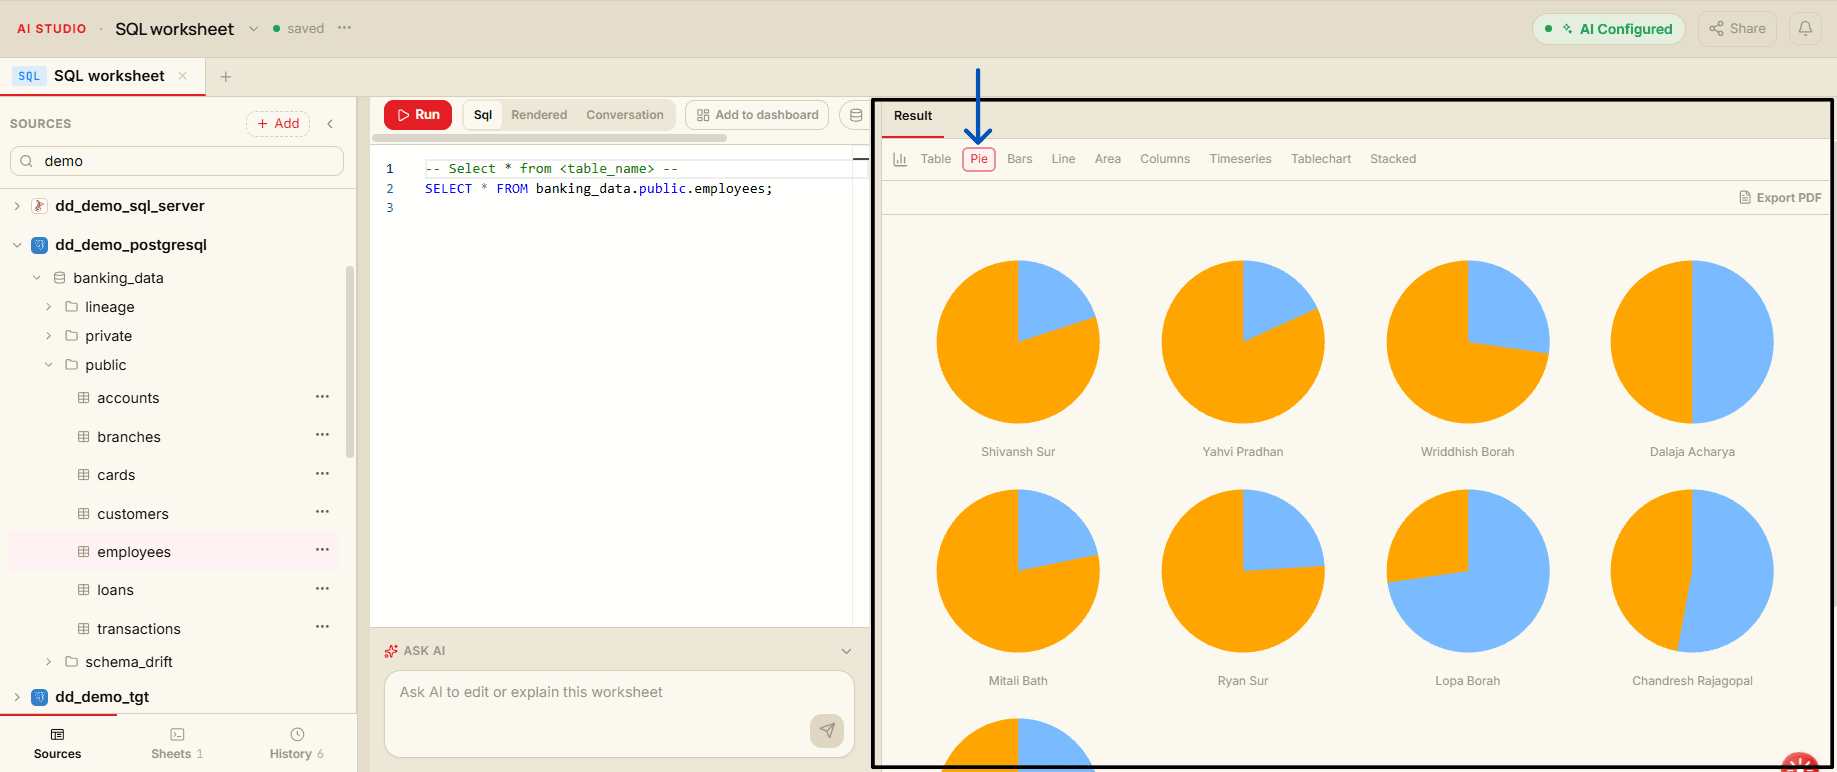This screenshot has width=1837, height=772.
Task: Click the sources search field
Action: pyautogui.click(x=177, y=161)
